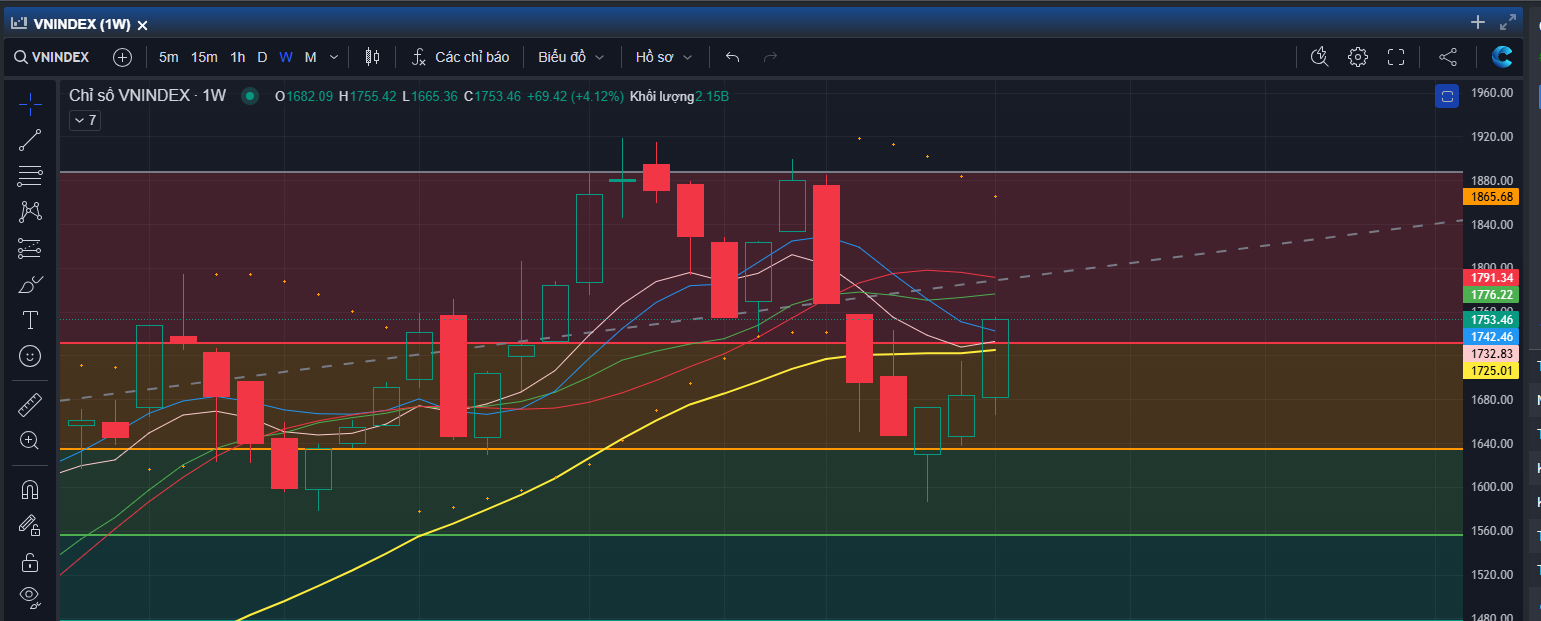This screenshot has height=621, width=1541.
Task: Open the Biểu đồ dropdown
Action: 571,57
